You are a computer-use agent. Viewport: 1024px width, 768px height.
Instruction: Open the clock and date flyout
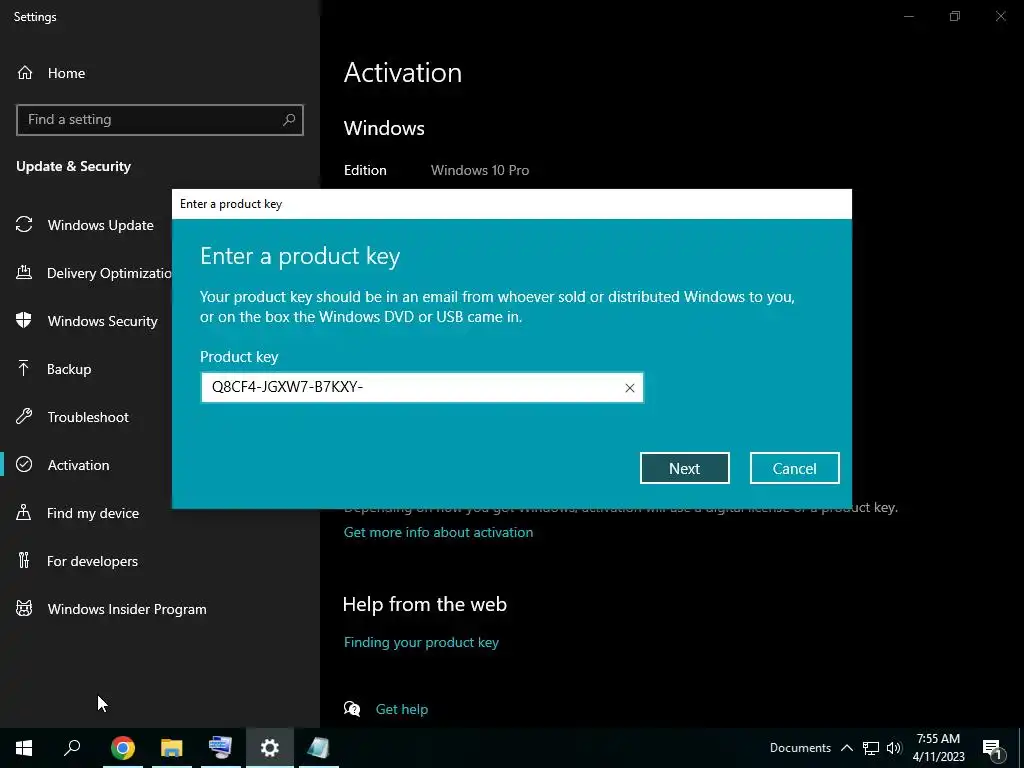pyautogui.click(x=938, y=748)
